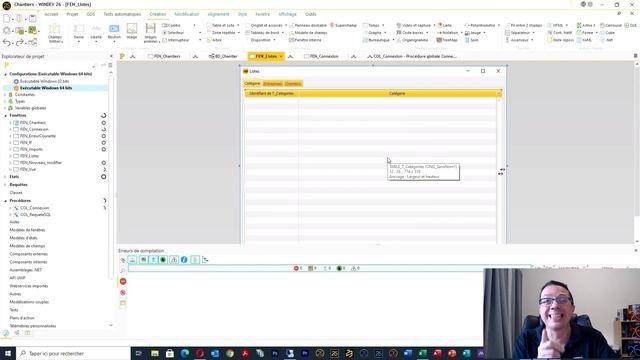Insert a Note repositionnable control
This screenshot has height=360, width=640.
[560, 40]
